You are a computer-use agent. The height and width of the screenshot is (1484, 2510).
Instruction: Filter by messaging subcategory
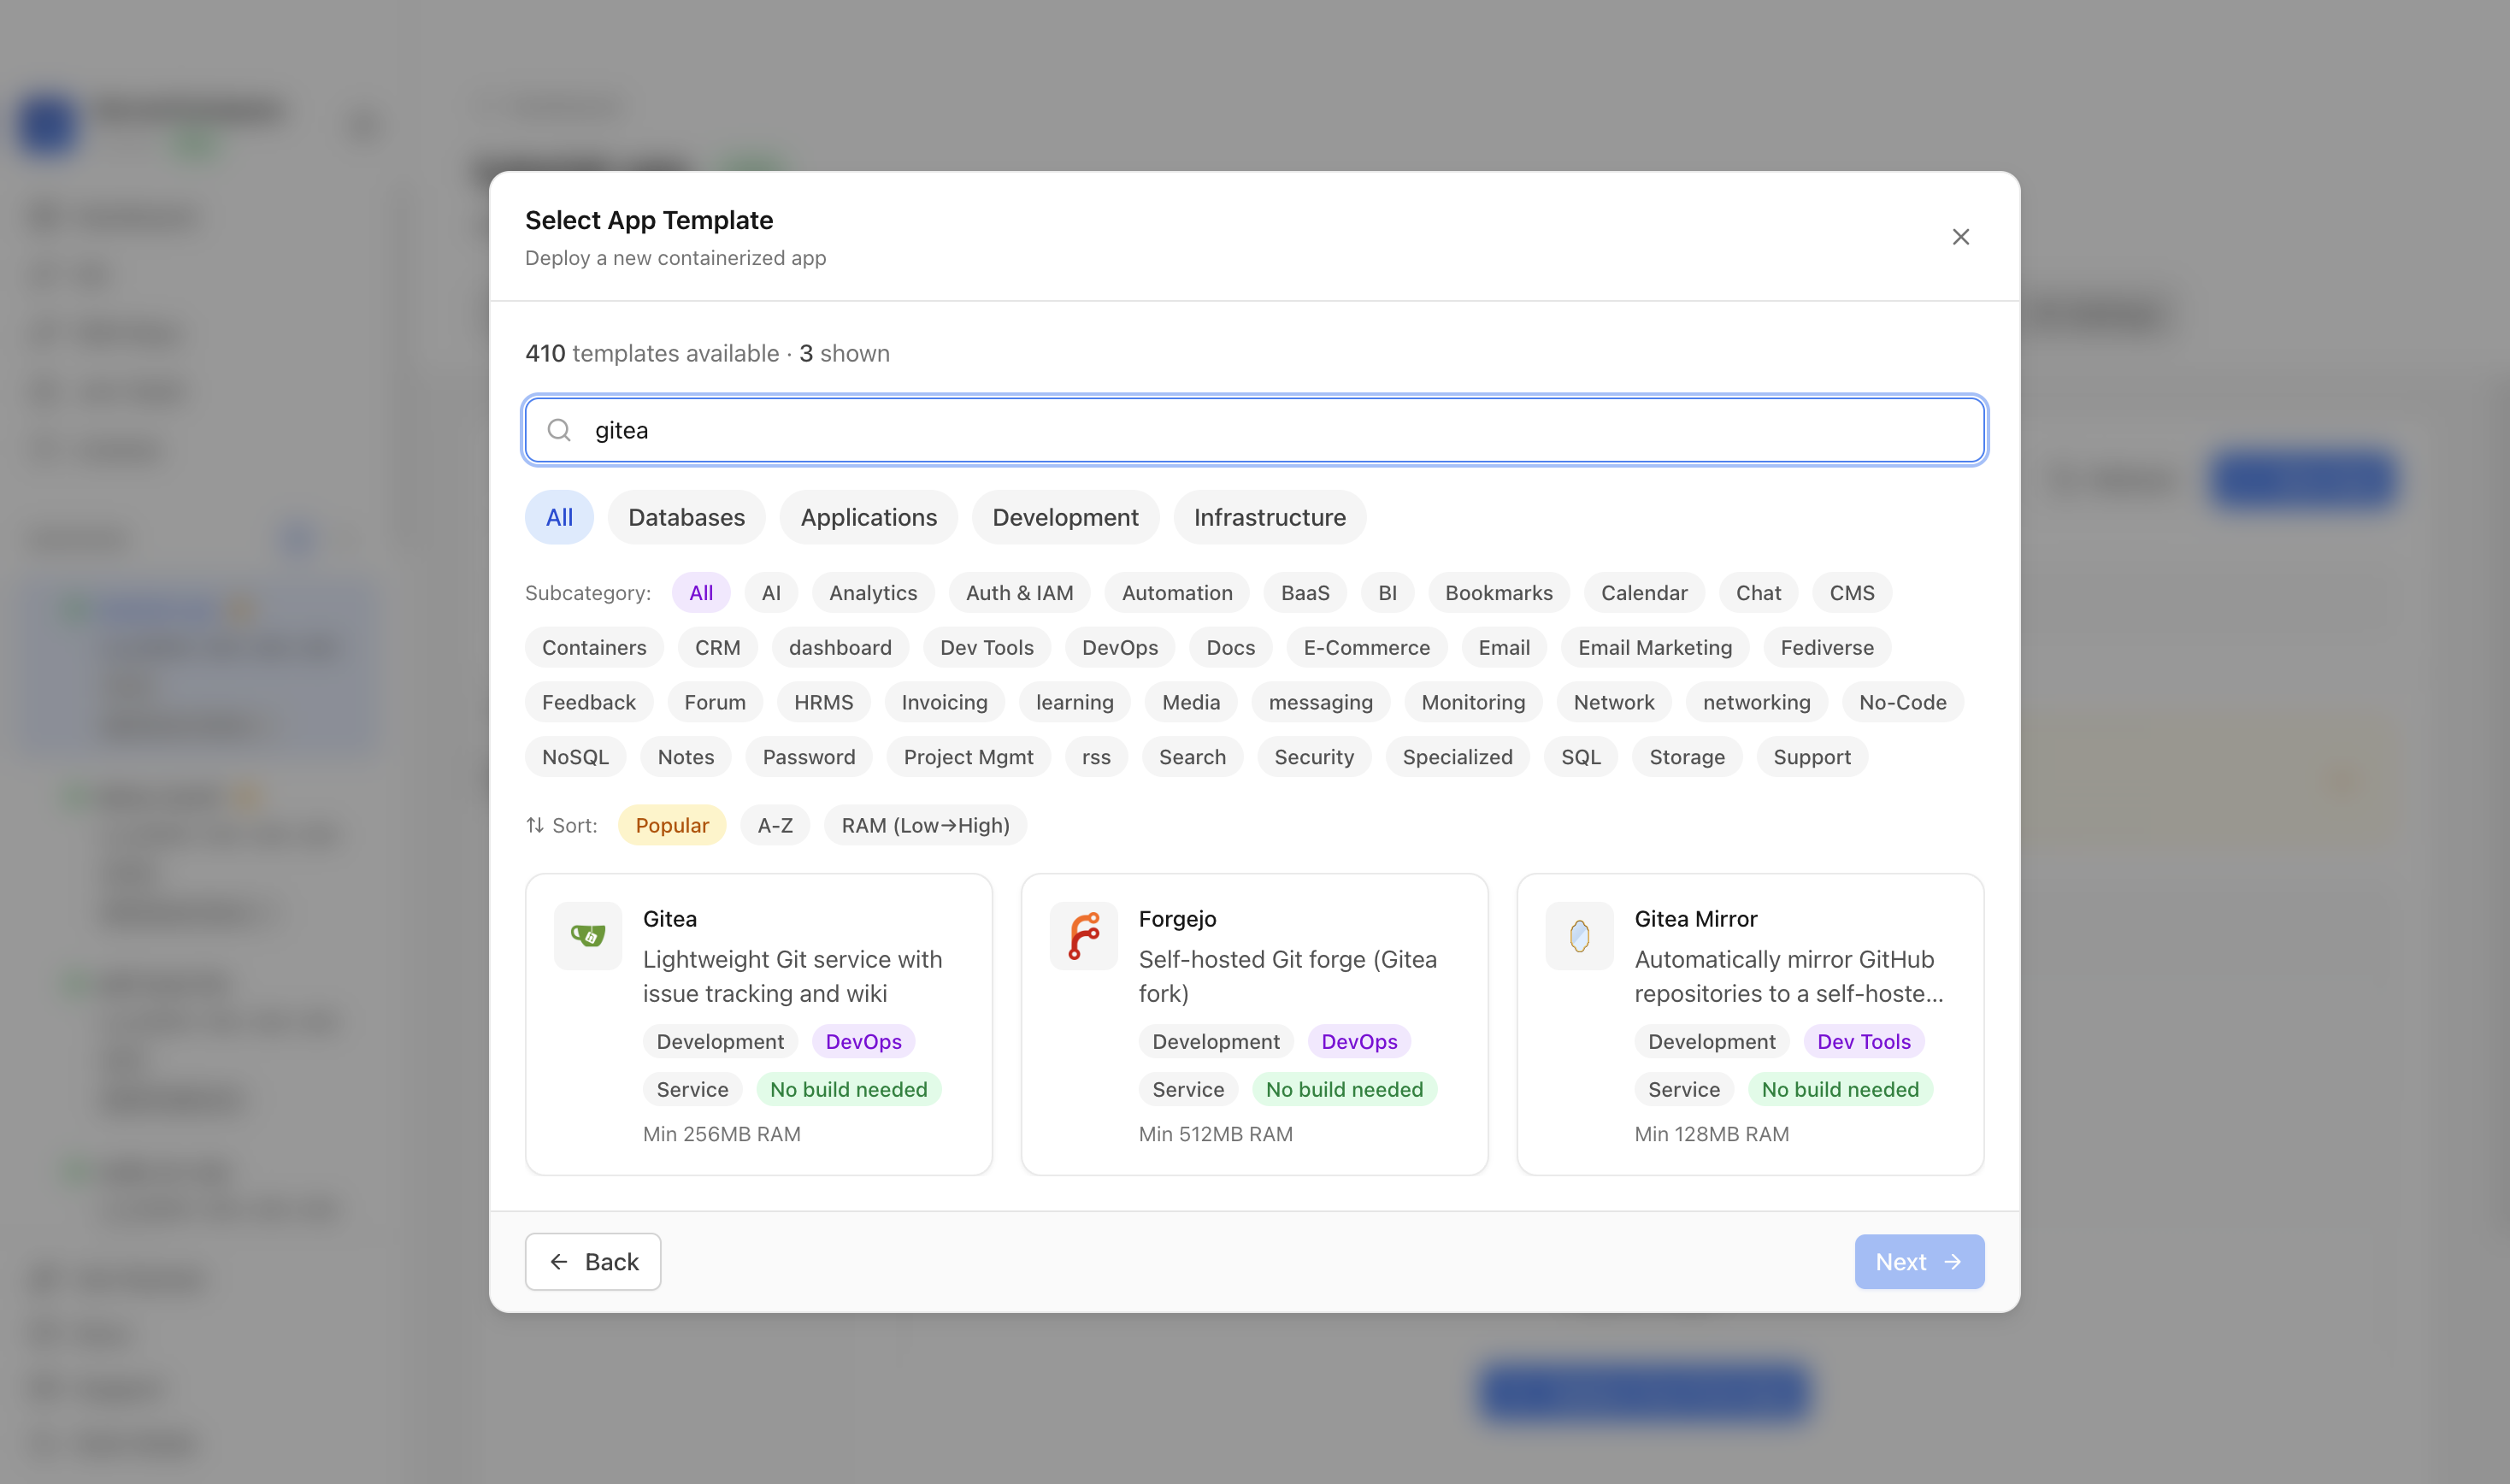point(1320,702)
